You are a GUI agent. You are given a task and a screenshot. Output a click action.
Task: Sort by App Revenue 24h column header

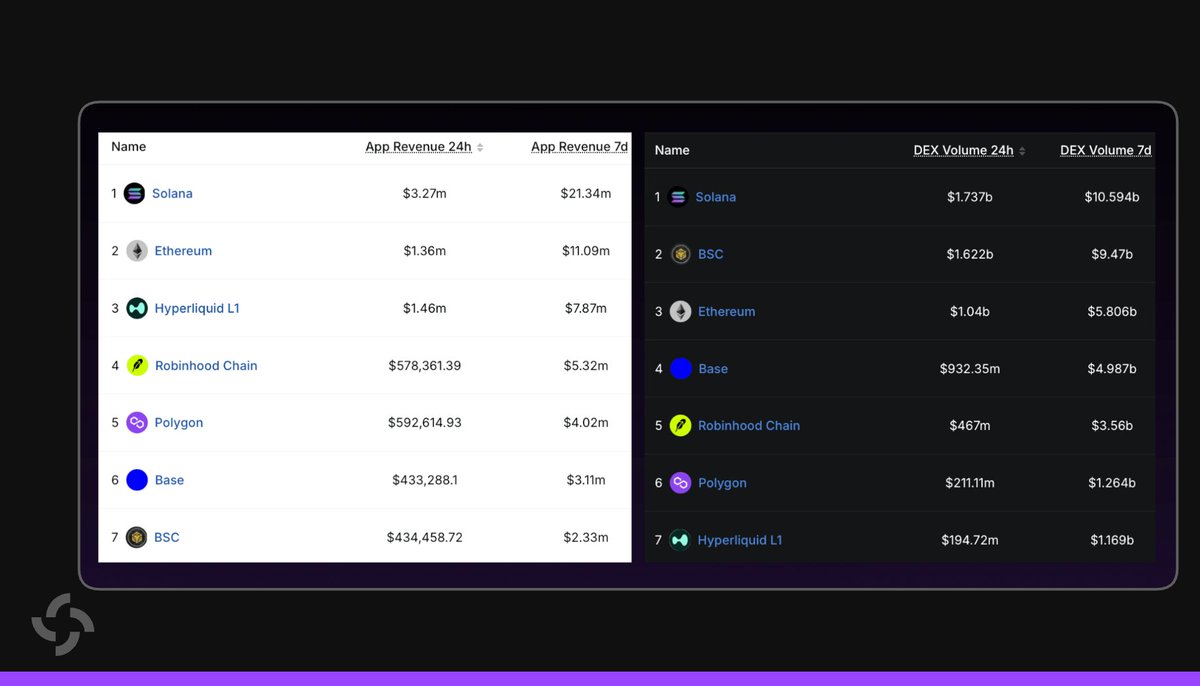coord(418,147)
